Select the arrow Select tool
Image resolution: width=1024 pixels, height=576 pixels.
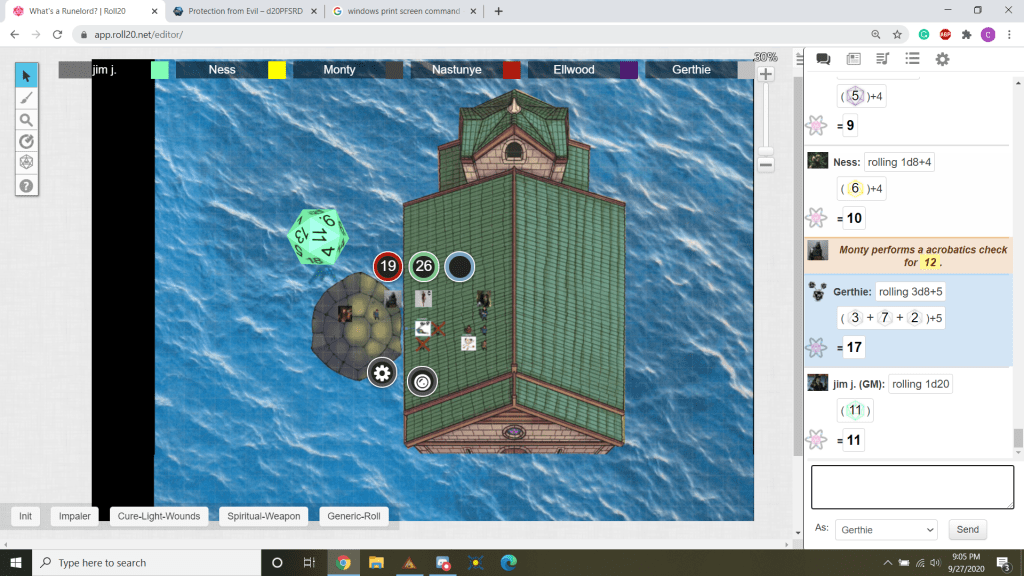pyautogui.click(x=27, y=76)
